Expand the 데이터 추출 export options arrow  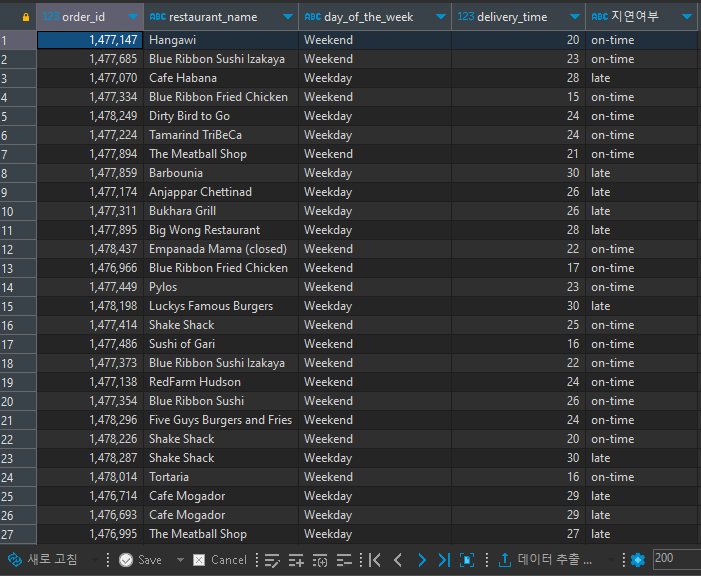(611, 560)
